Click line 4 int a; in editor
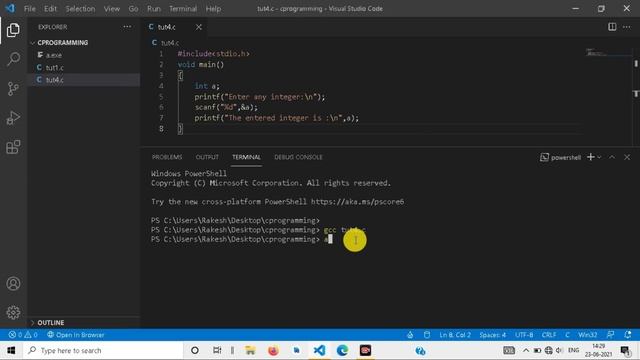This screenshot has height=360, width=640. (x=207, y=86)
